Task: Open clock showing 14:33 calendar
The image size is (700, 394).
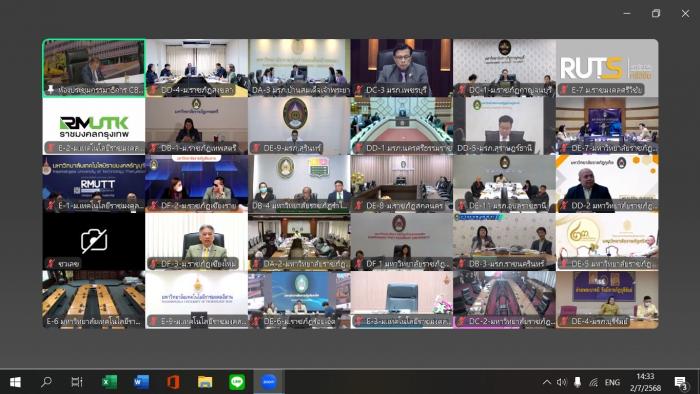Action: pos(646,382)
